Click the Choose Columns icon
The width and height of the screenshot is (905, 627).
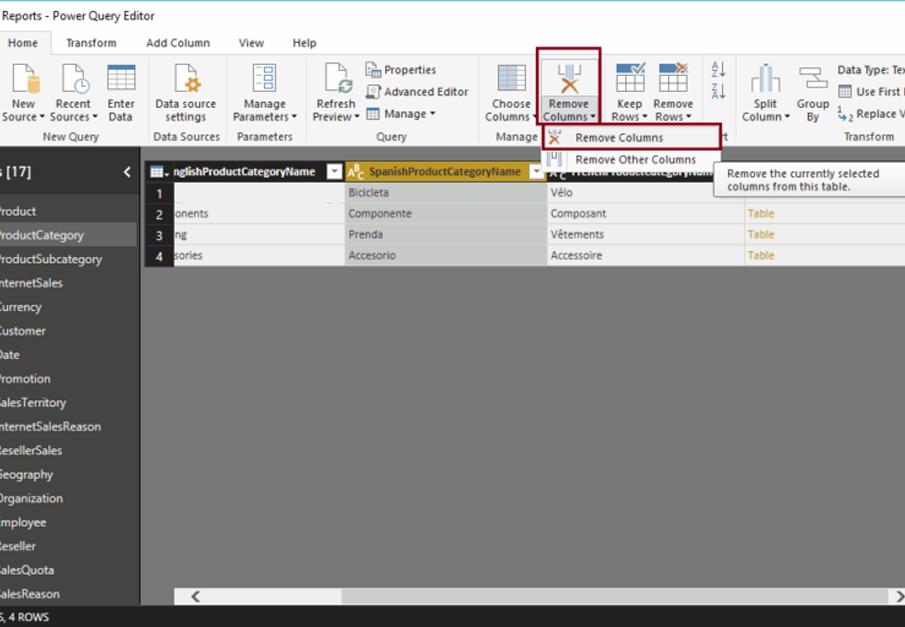[511, 78]
